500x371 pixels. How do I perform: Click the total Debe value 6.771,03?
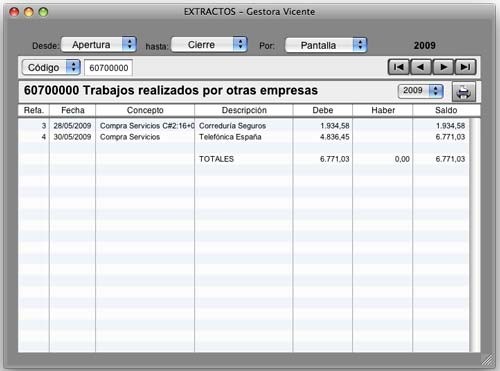pyautogui.click(x=335, y=159)
